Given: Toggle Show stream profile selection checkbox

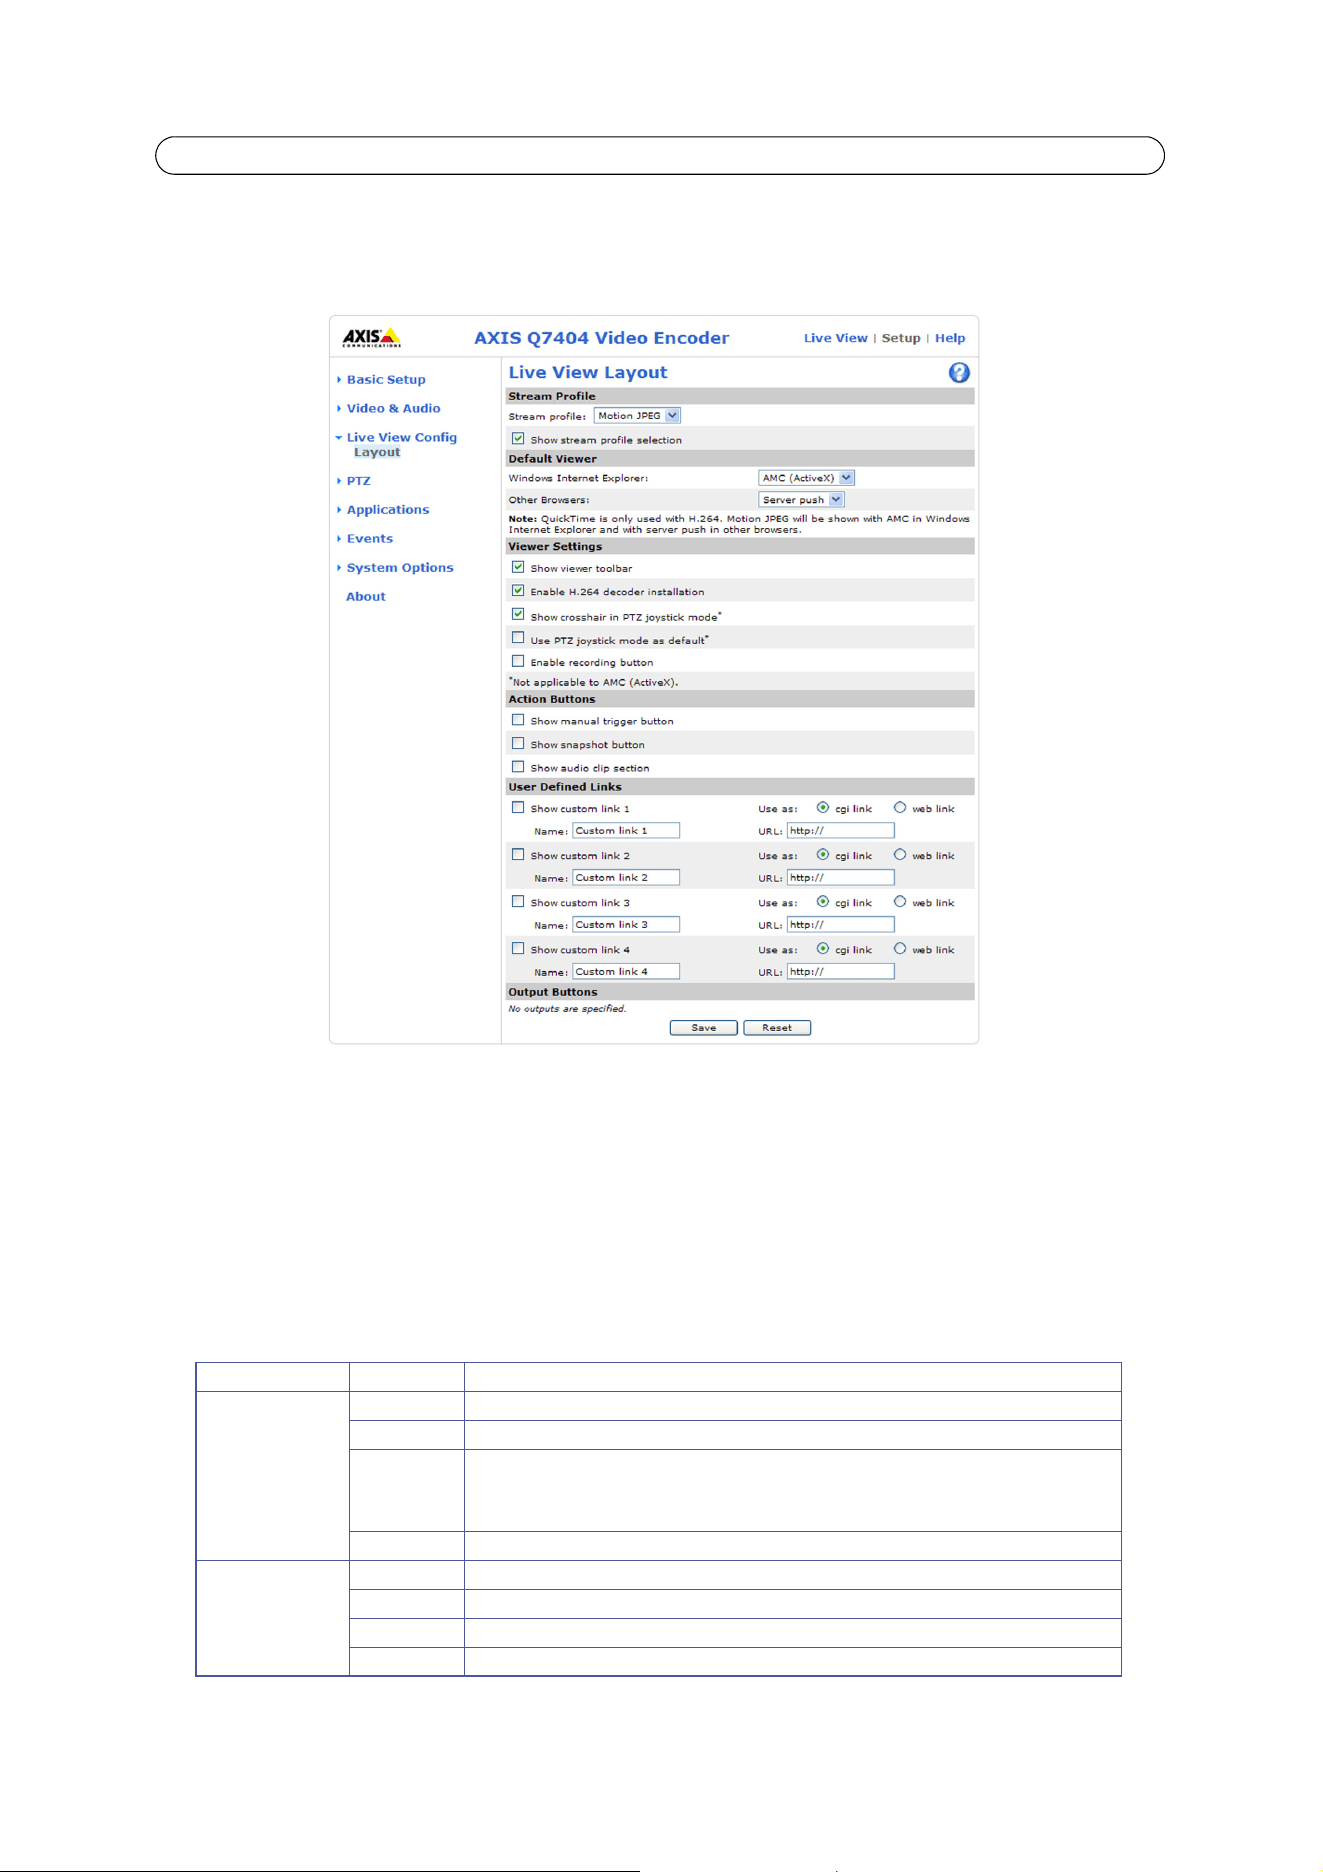Looking at the screenshot, I should 518,439.
